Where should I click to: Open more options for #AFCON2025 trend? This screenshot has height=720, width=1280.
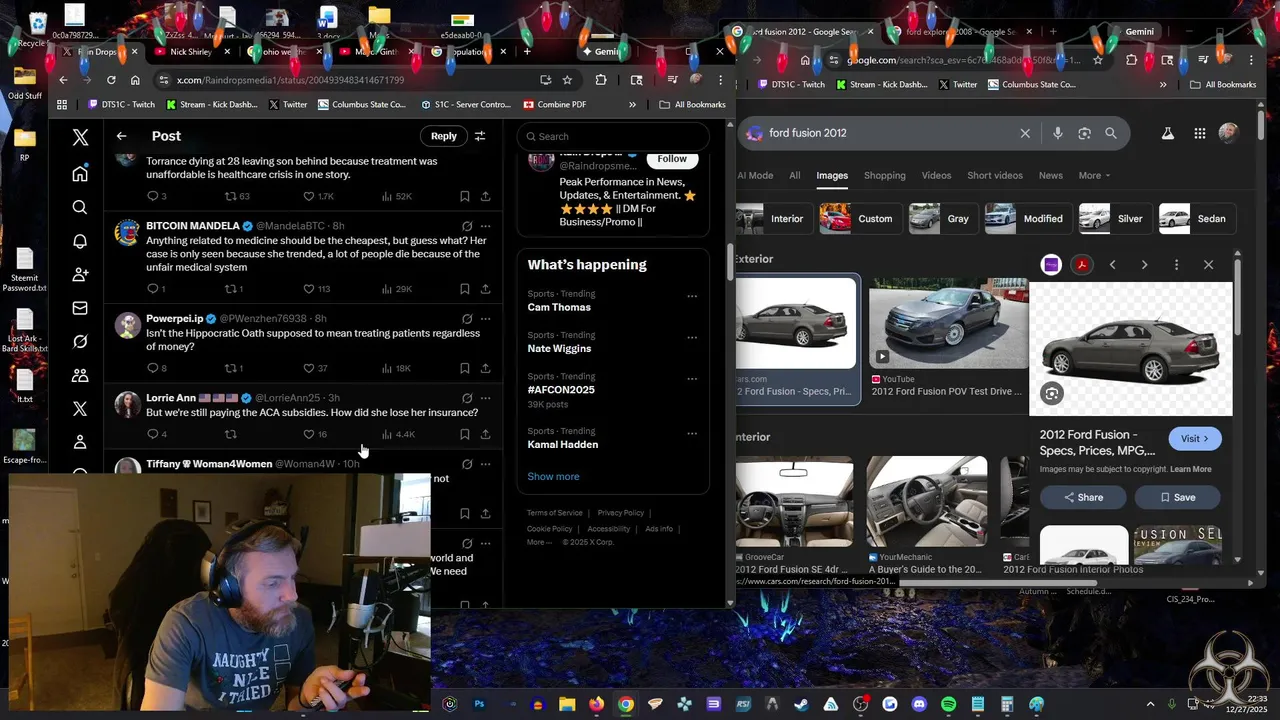(x=692, y=379)
